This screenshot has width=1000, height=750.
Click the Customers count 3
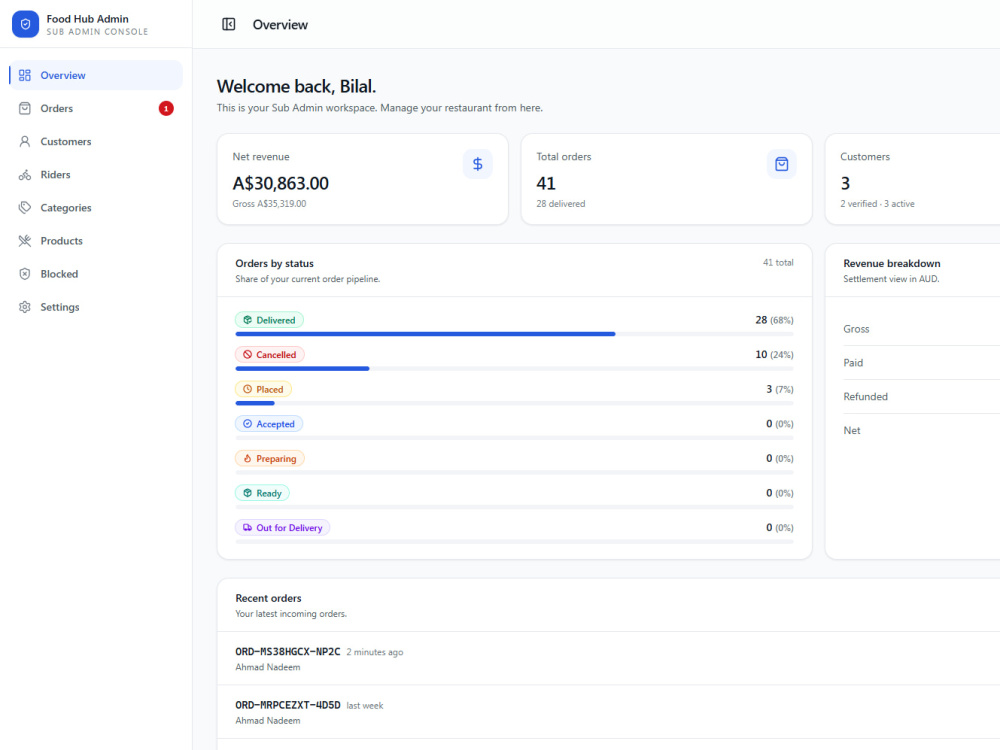[x=845, y=184]
